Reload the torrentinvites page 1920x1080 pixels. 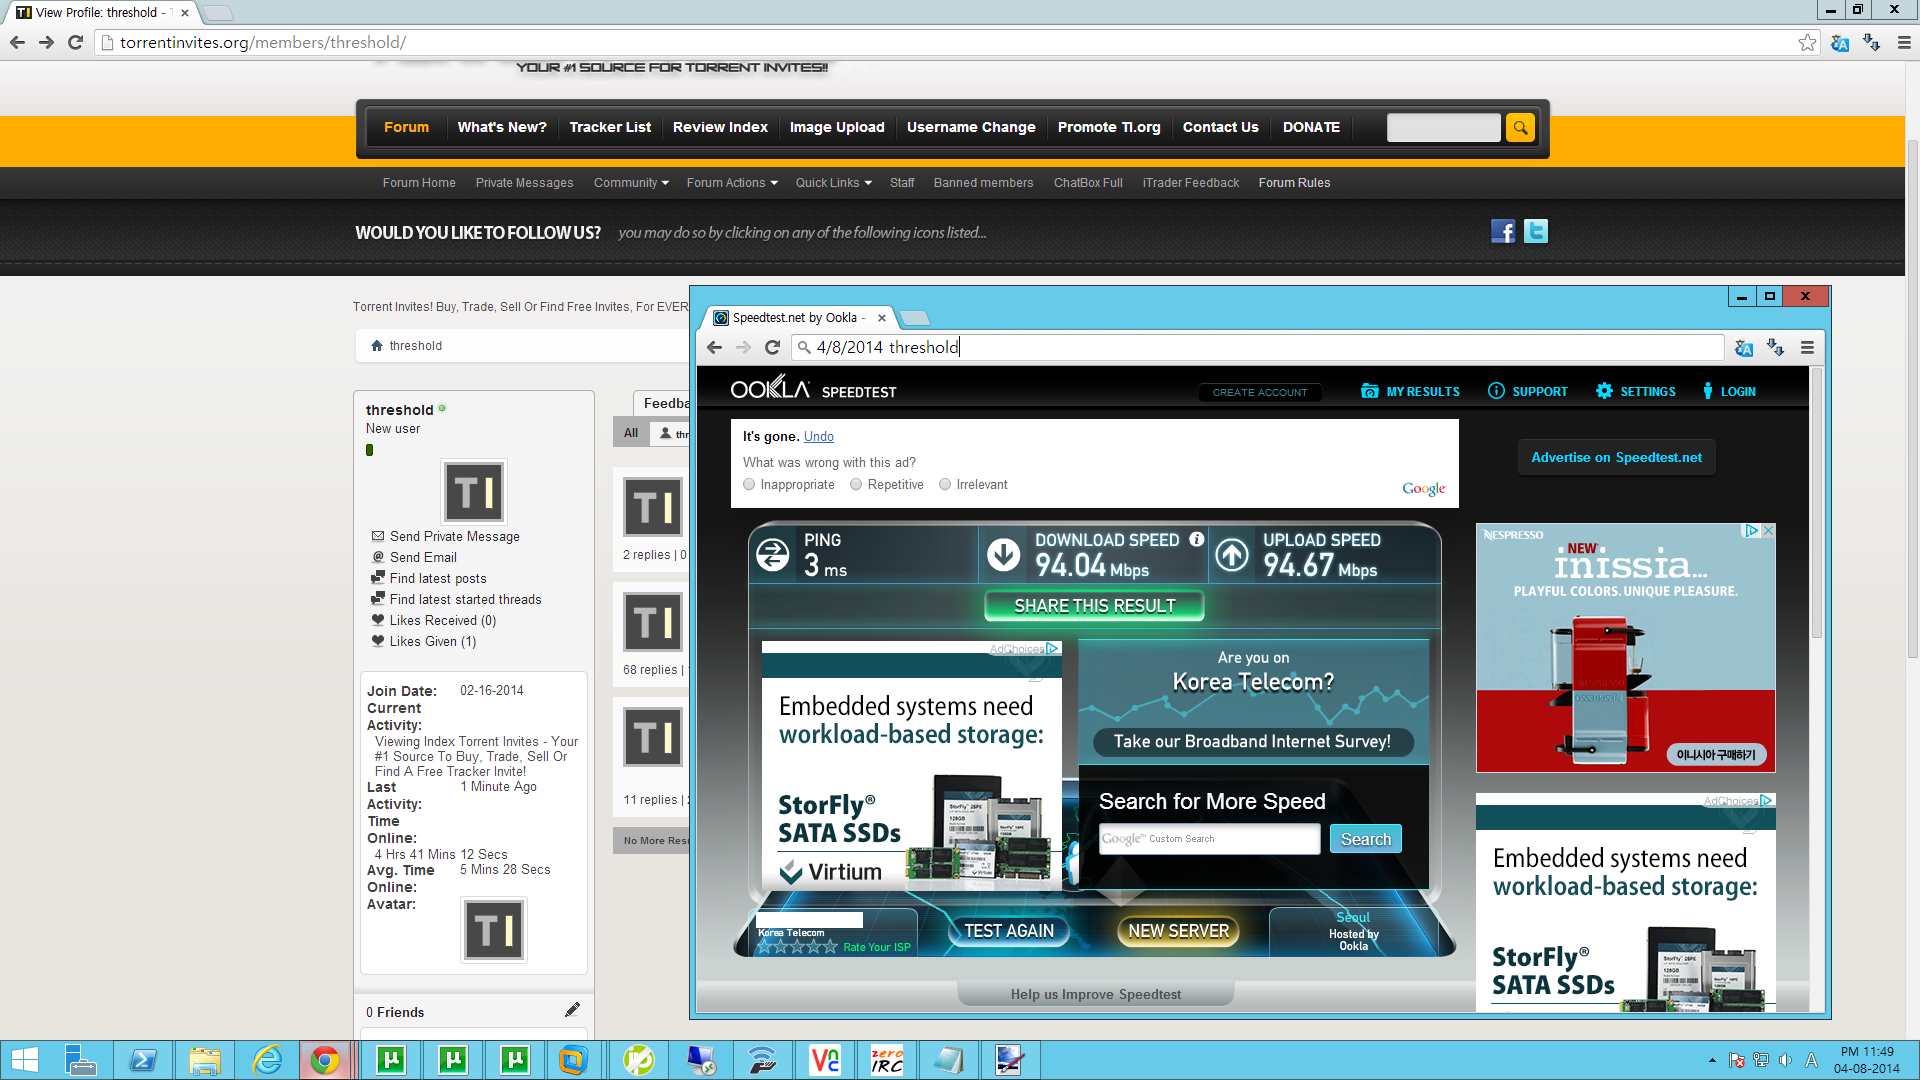click(75, 42)
